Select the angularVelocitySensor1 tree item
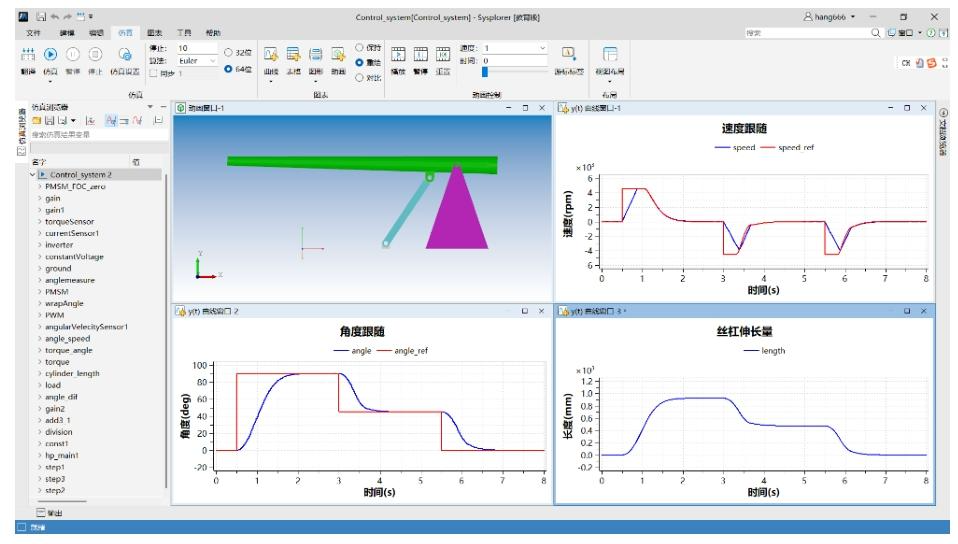 click(x=86, y=327)
